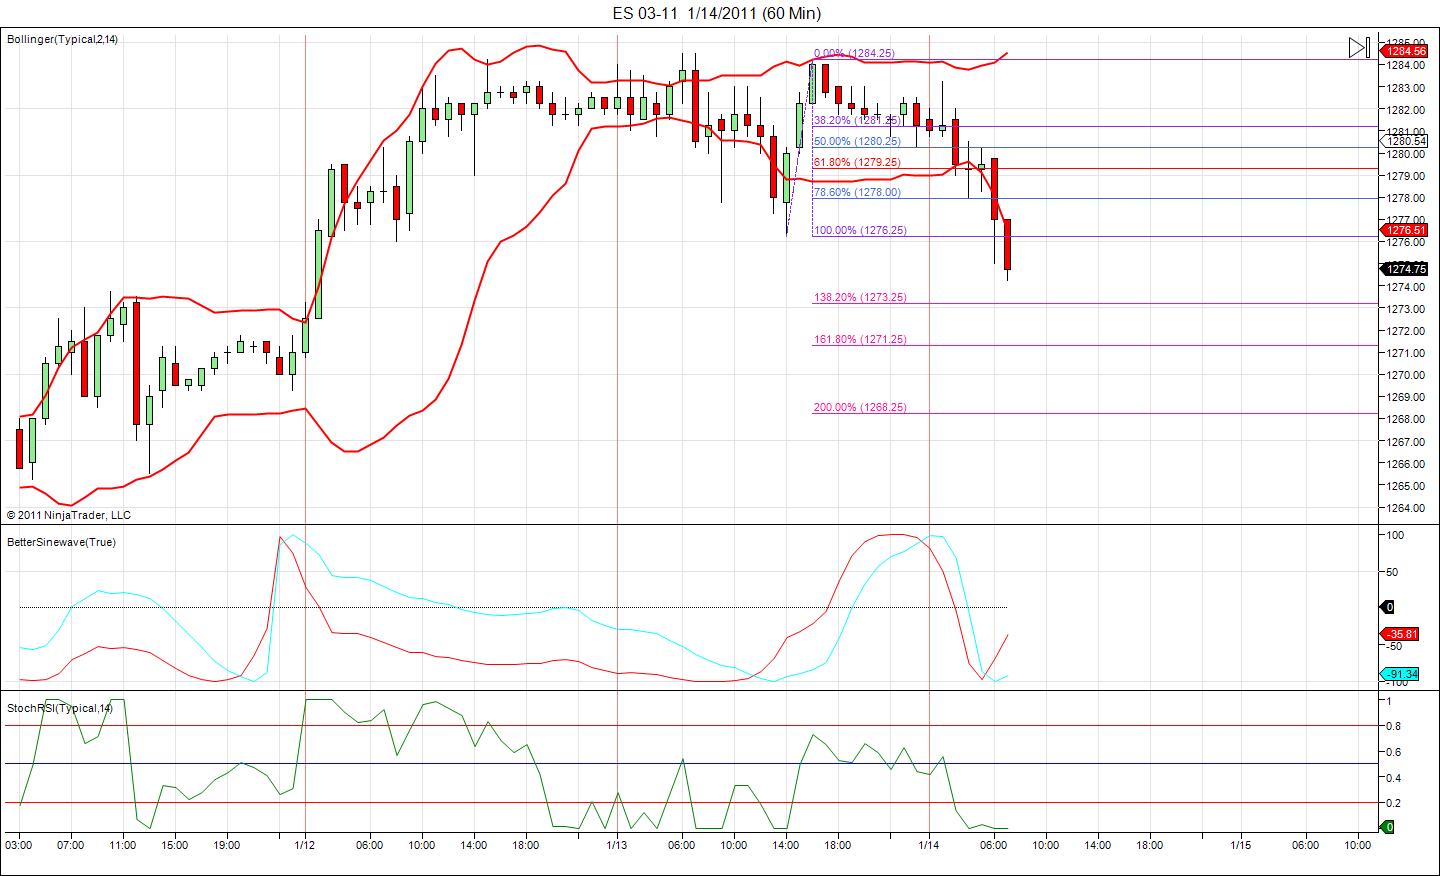Click the 1273.00 price axis label
This screenshot has height=876, width=1440.
point(1406,309)
